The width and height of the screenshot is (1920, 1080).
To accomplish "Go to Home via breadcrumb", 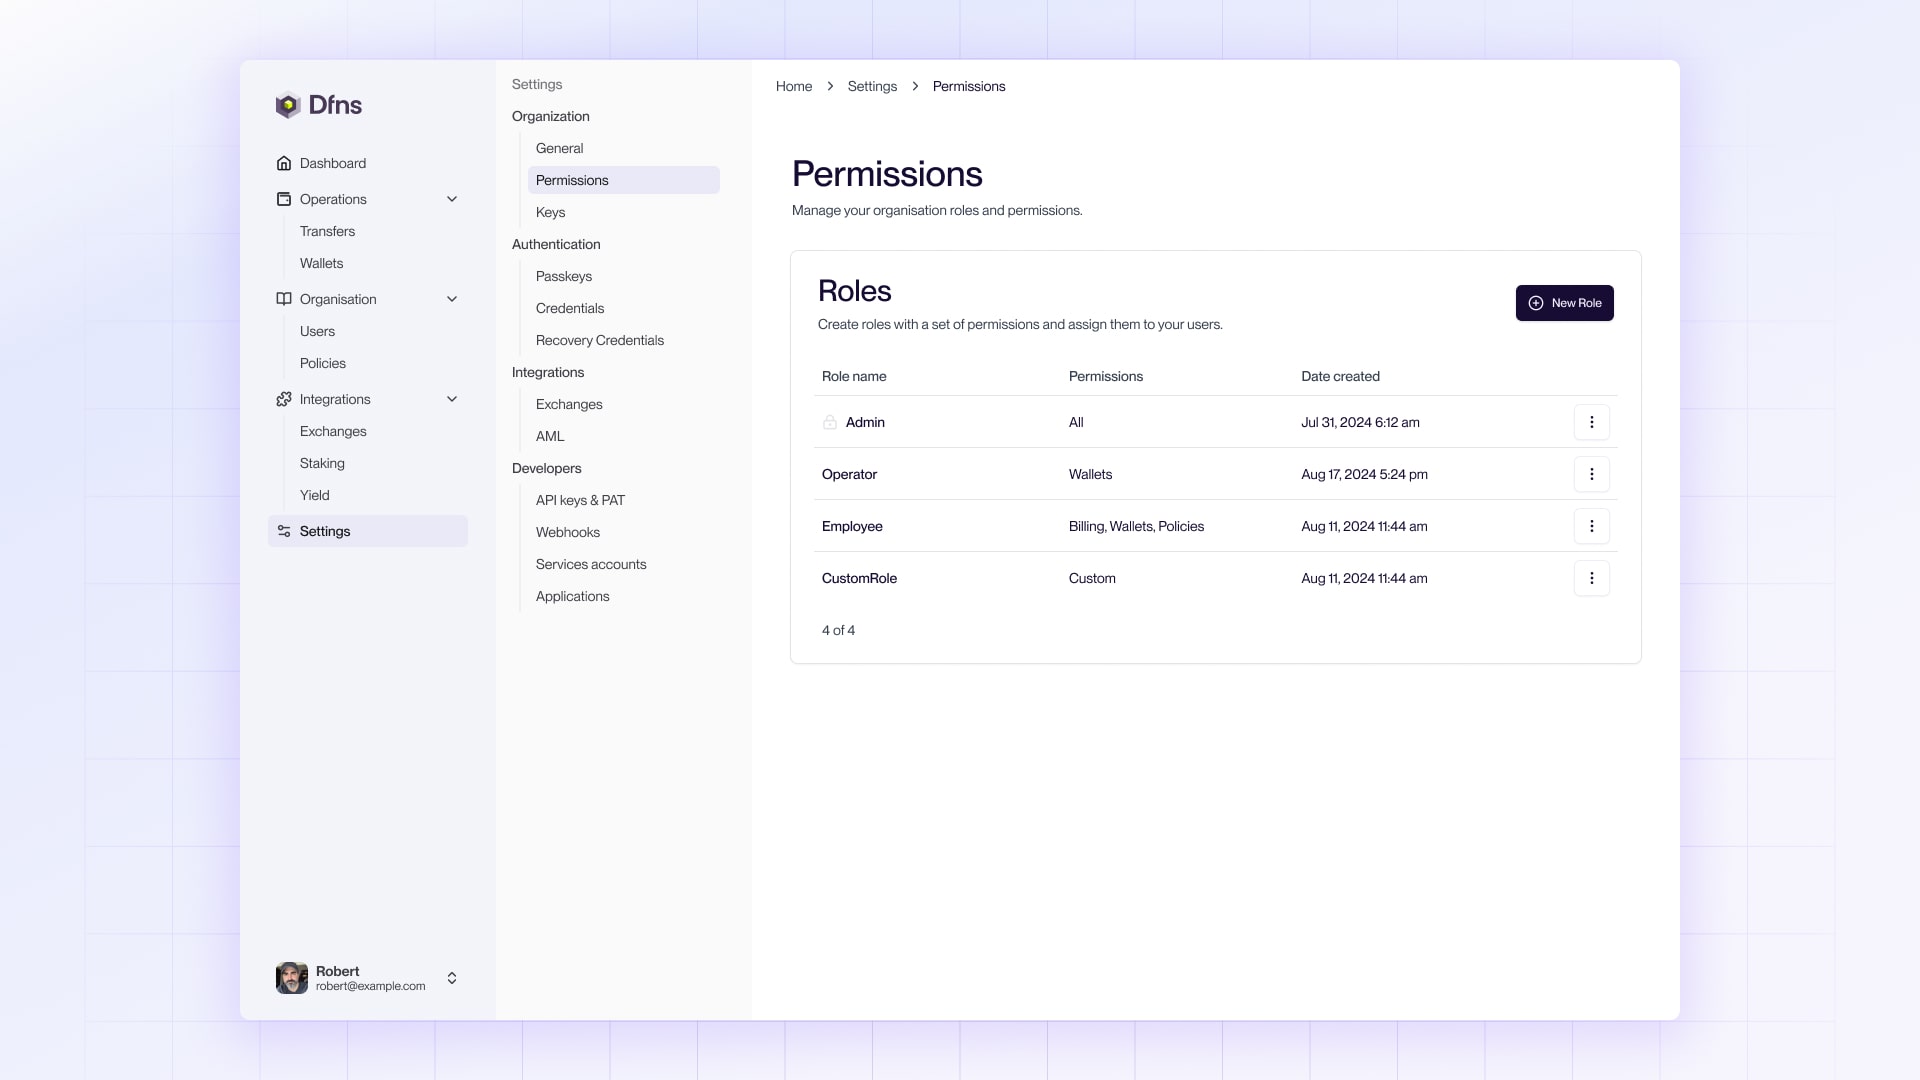I will click(794, 86).
